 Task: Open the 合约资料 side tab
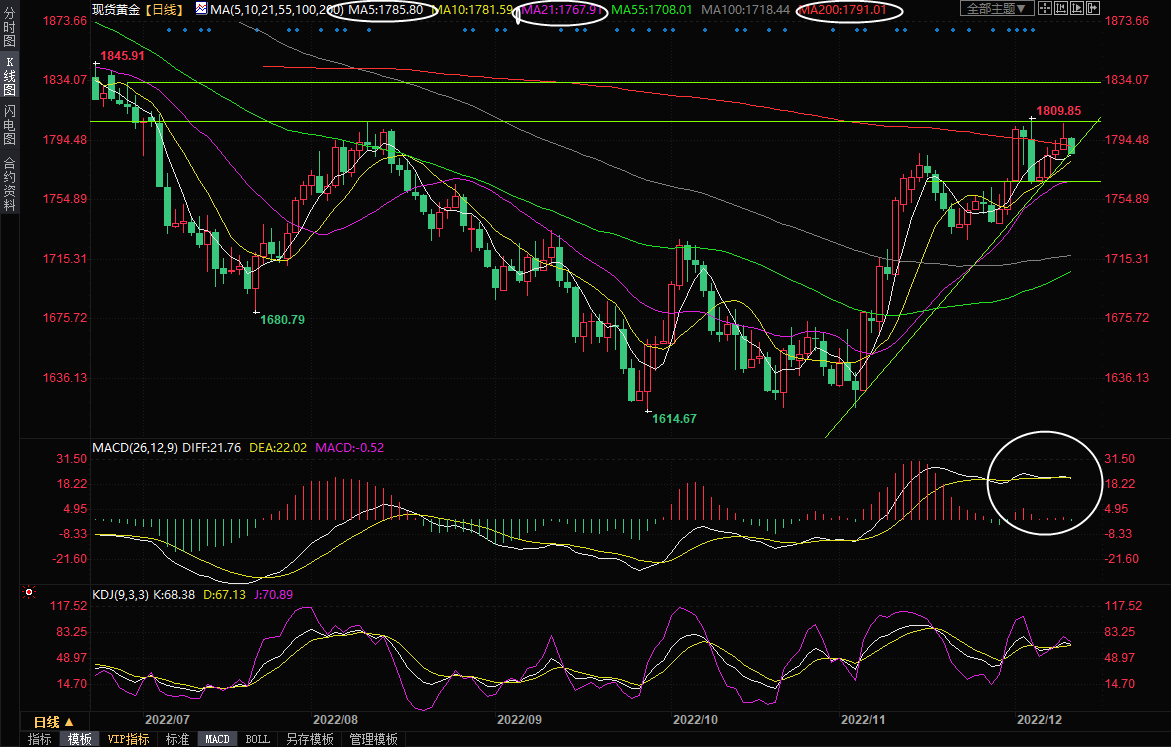tap(9, 184)
